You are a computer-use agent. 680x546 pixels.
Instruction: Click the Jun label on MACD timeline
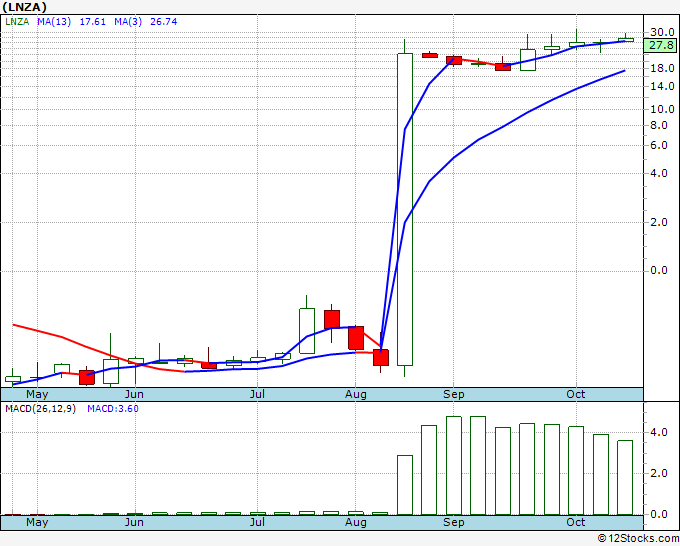click(134, 522)
